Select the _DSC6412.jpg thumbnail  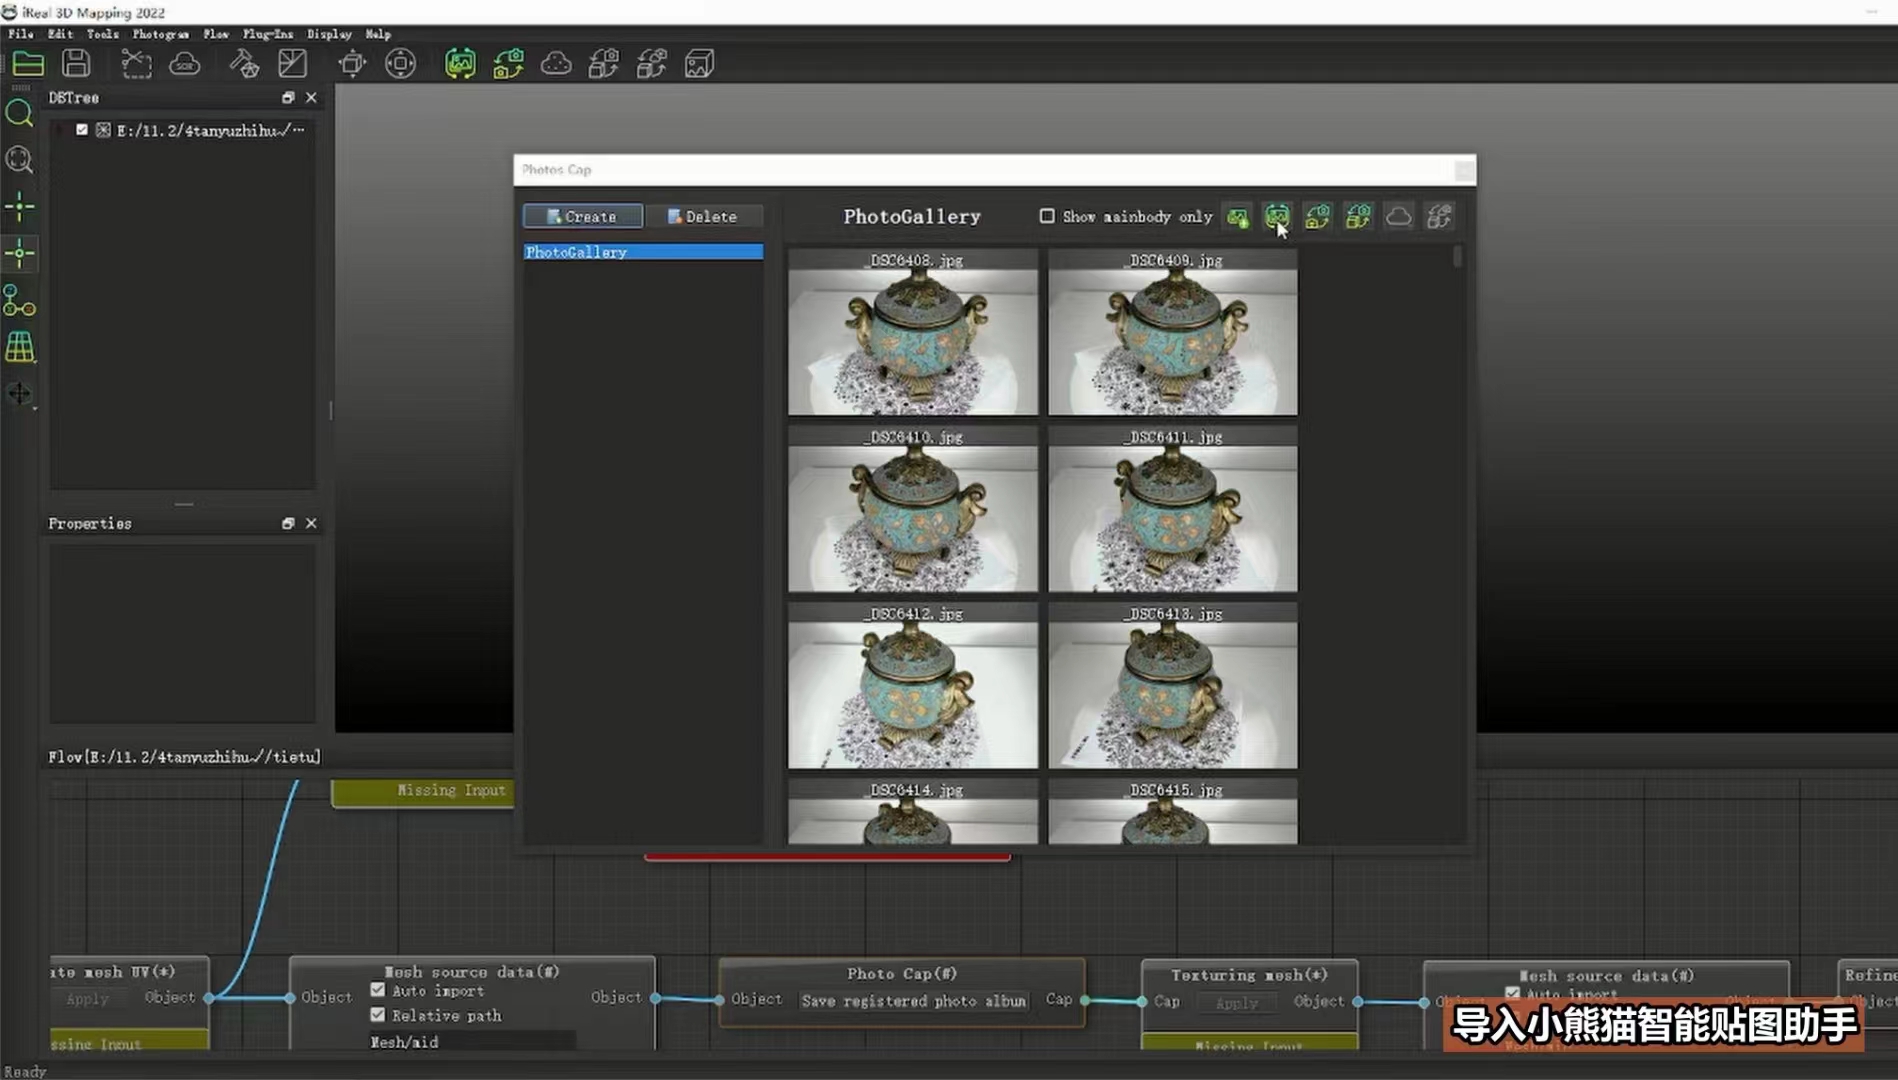(x=913, y=686)
